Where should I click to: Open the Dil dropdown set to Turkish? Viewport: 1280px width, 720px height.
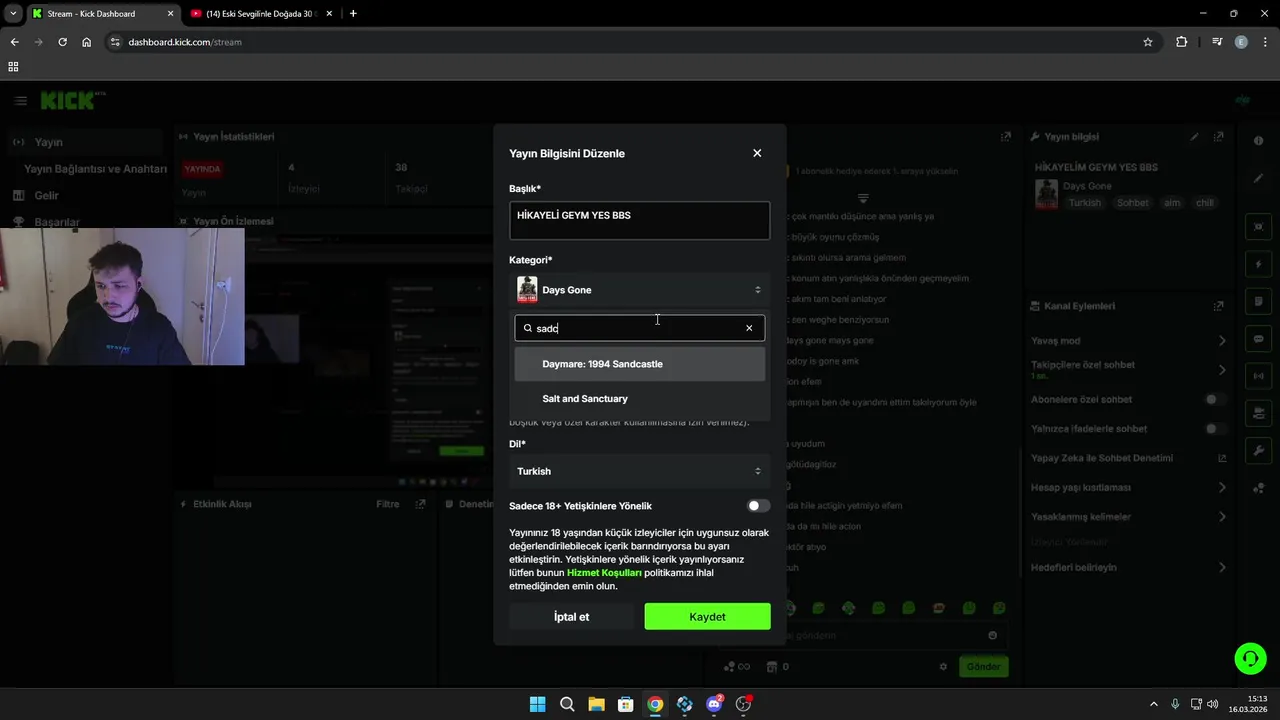coord(640,471)
